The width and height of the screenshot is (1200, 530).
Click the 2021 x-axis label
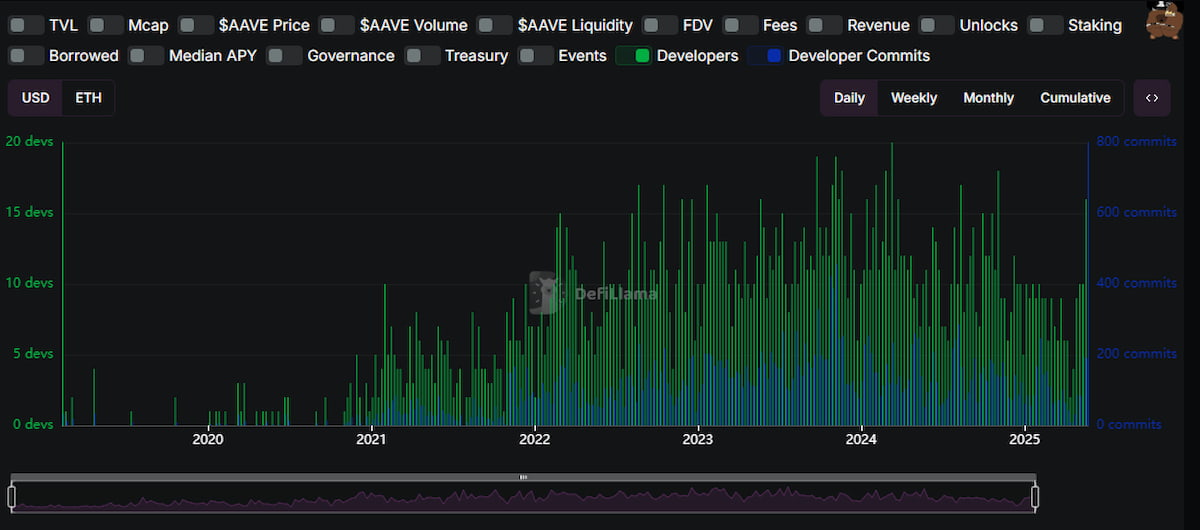(x=371, y=438)
